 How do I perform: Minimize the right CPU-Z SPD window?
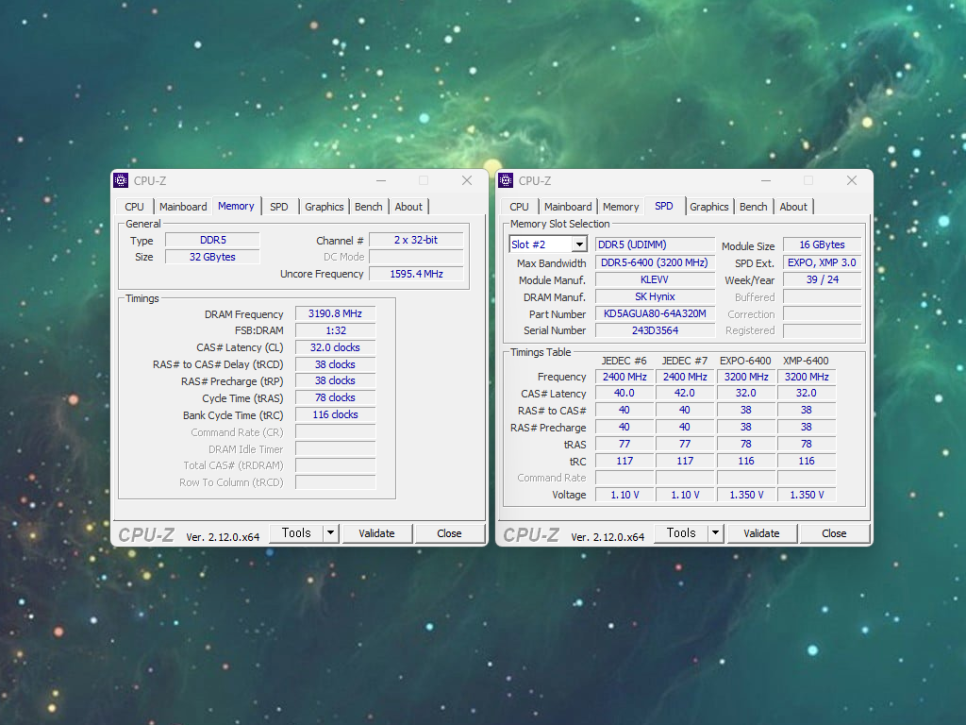tap(766, 180)
